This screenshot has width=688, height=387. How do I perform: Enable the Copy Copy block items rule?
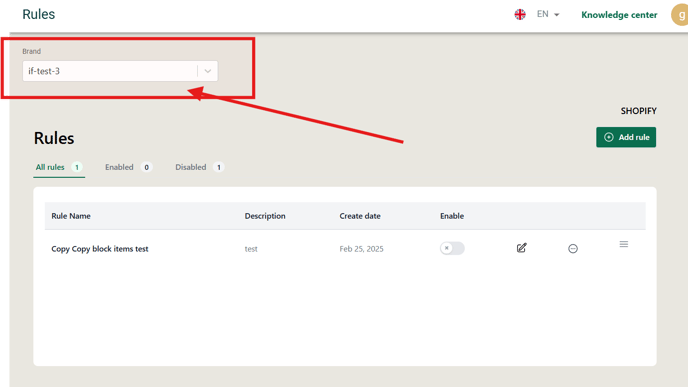[452, 248]
